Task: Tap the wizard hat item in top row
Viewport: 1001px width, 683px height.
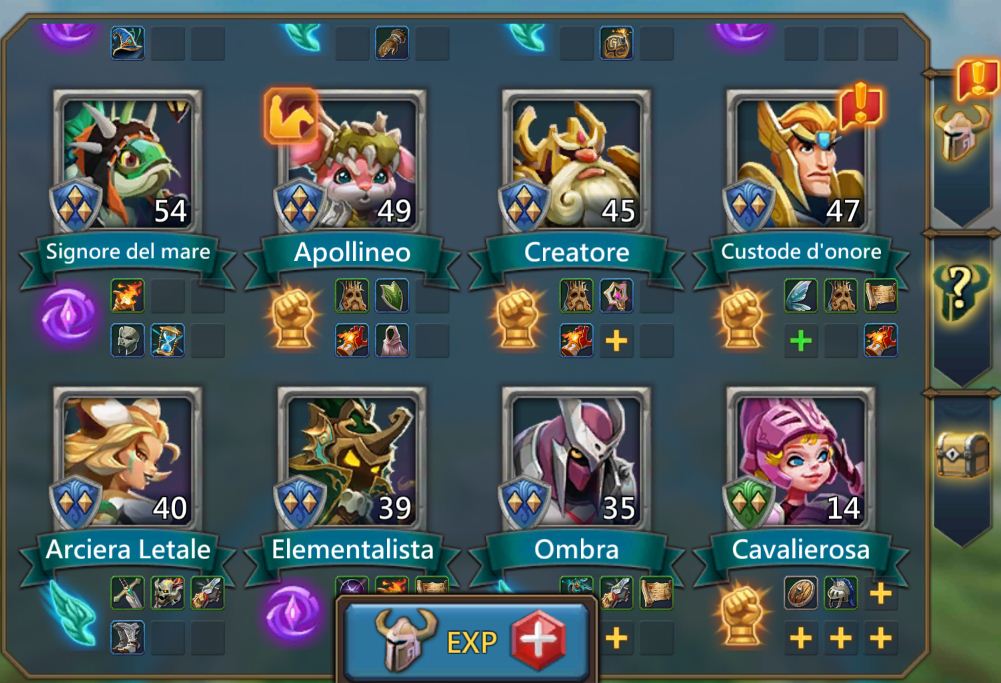Action: coord(128,43)
